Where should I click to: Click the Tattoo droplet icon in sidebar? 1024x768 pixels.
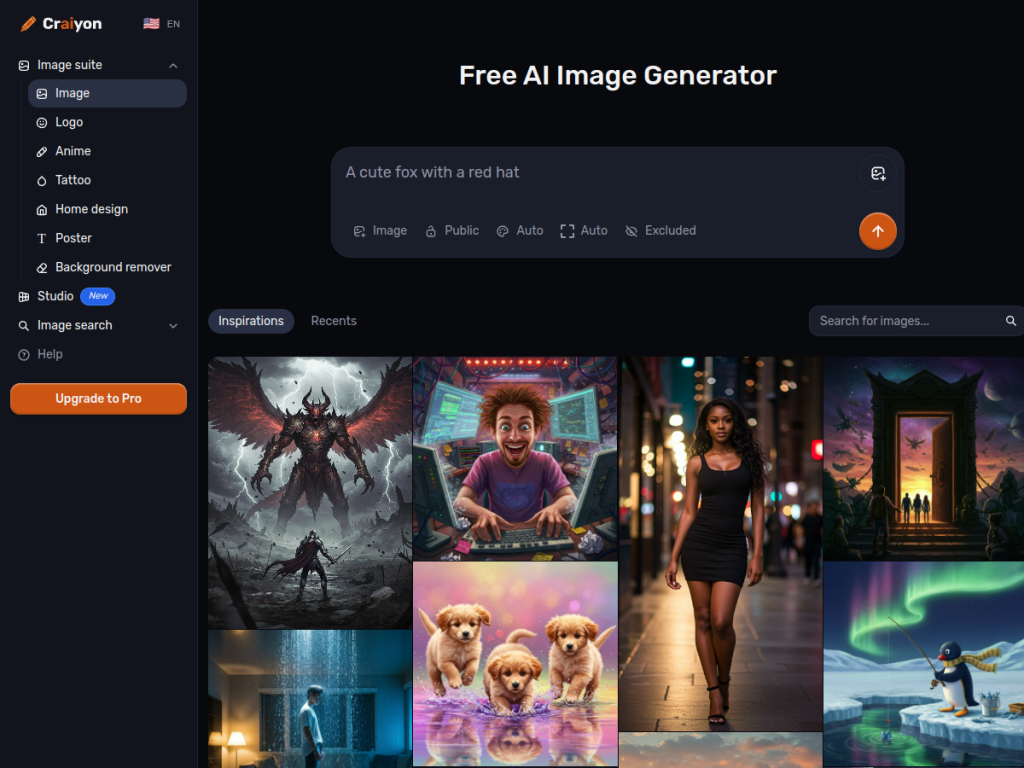click(42, 181)
